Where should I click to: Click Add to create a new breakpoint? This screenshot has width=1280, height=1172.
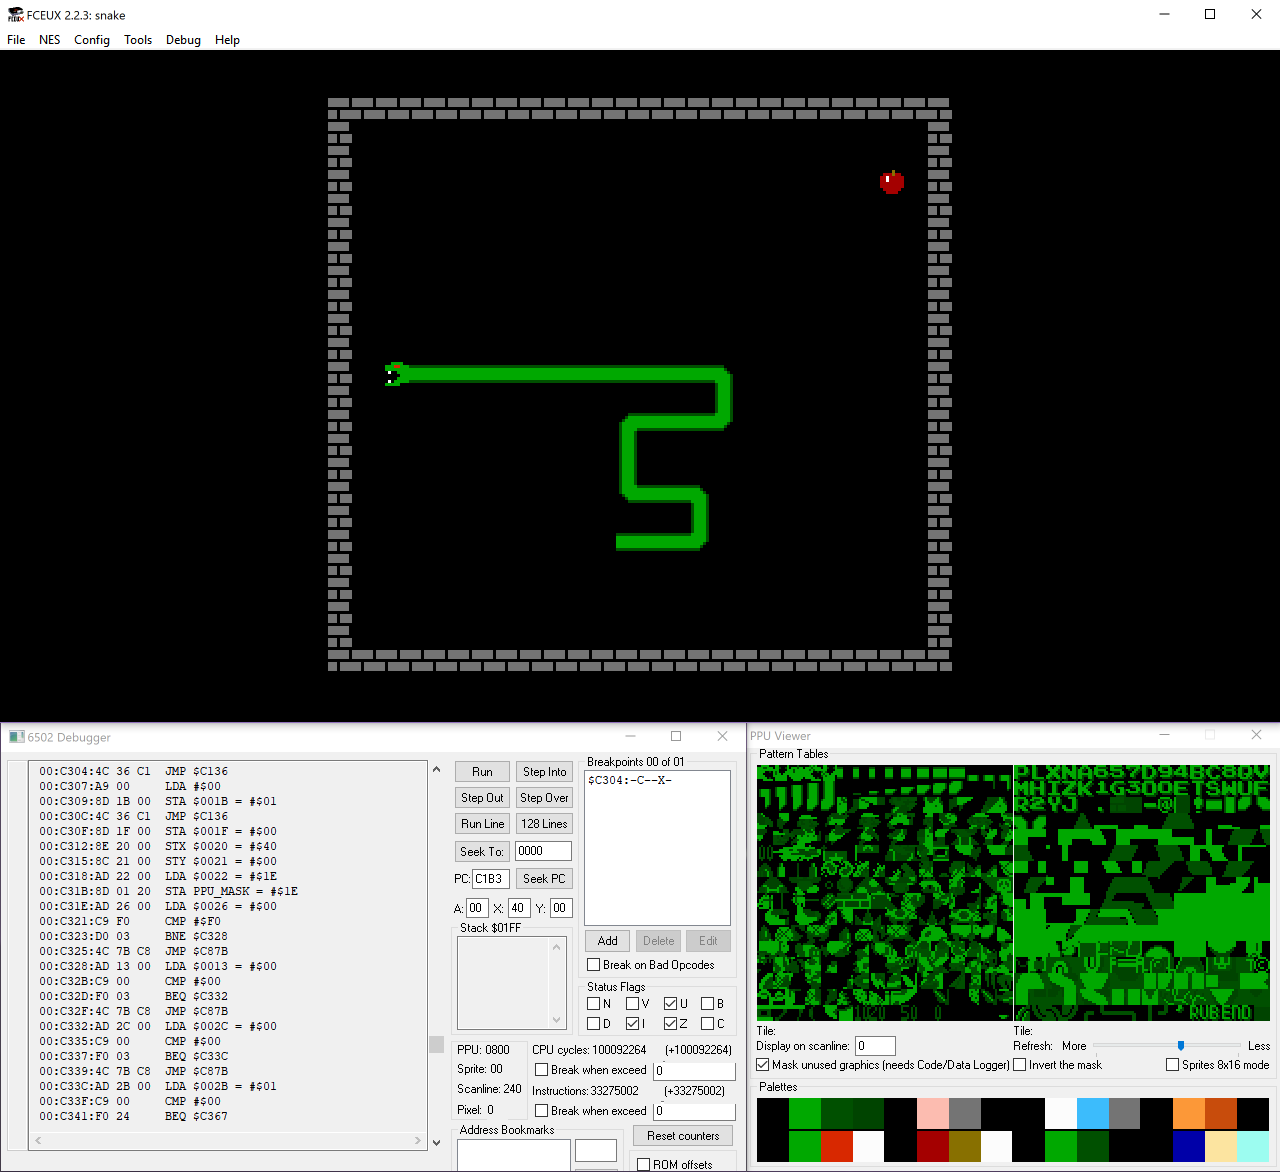pyautogui.click(x=606, y=940)
